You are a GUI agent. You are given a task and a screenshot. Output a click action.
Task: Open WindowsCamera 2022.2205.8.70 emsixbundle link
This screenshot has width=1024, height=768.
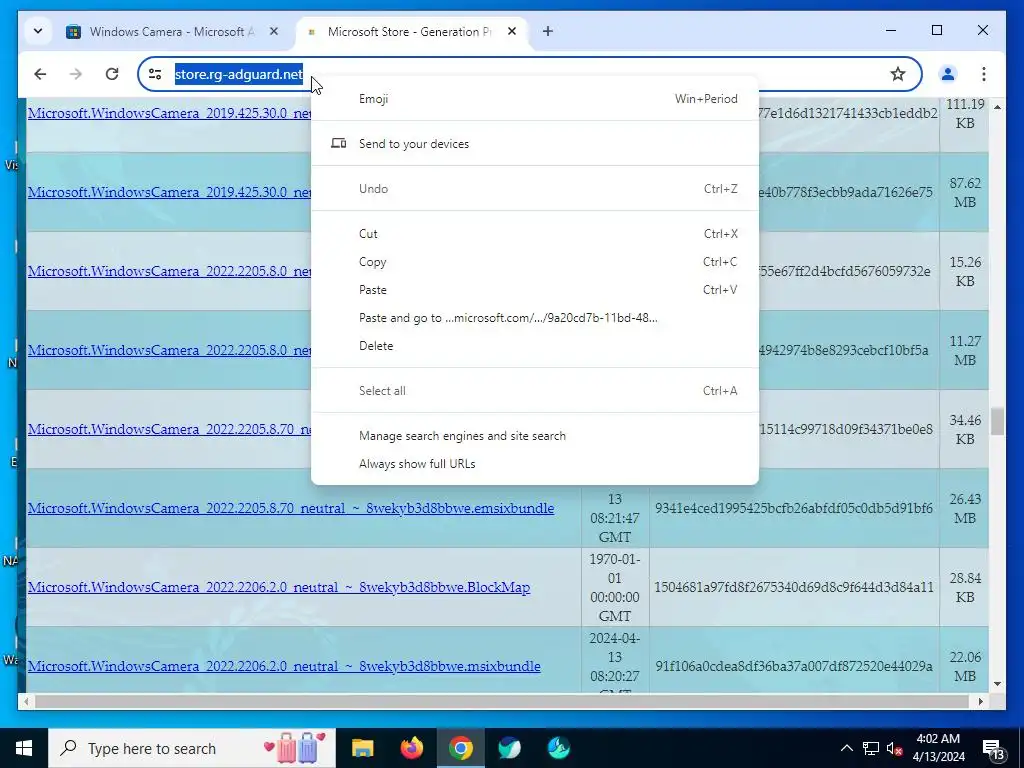(x=291, y=508)
